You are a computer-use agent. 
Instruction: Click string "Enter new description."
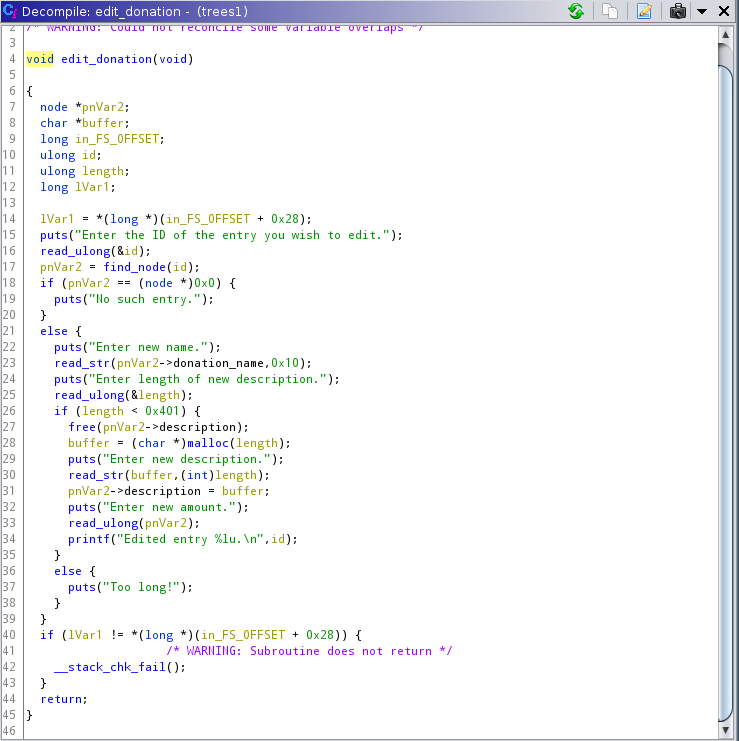(x=187, y=459)
